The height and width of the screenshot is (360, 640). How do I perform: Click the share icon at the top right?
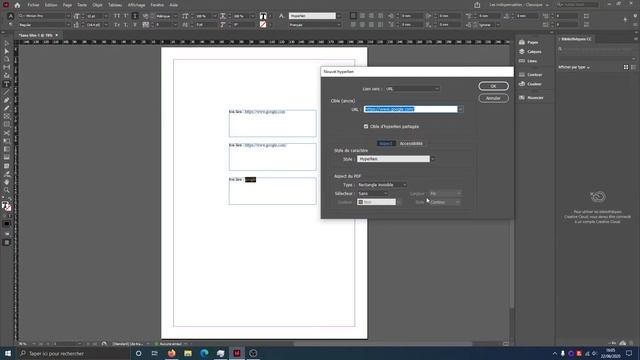[477, 5]
